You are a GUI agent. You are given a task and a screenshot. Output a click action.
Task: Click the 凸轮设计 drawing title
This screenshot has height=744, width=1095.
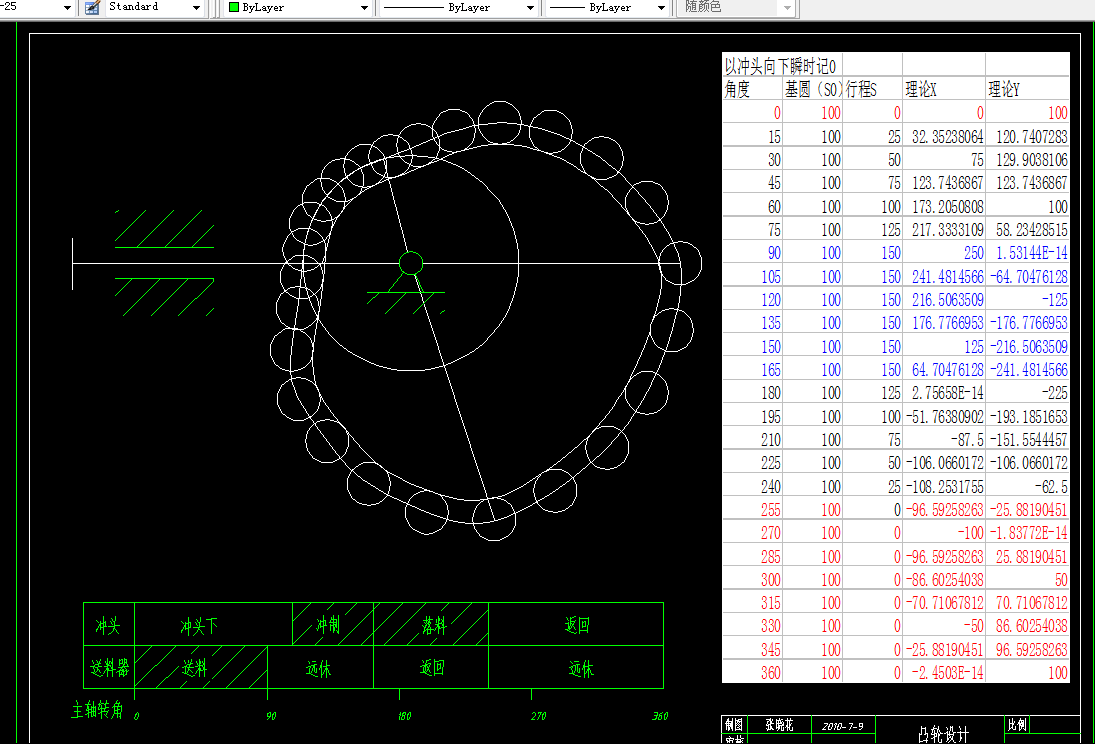(x=943, y=734)
